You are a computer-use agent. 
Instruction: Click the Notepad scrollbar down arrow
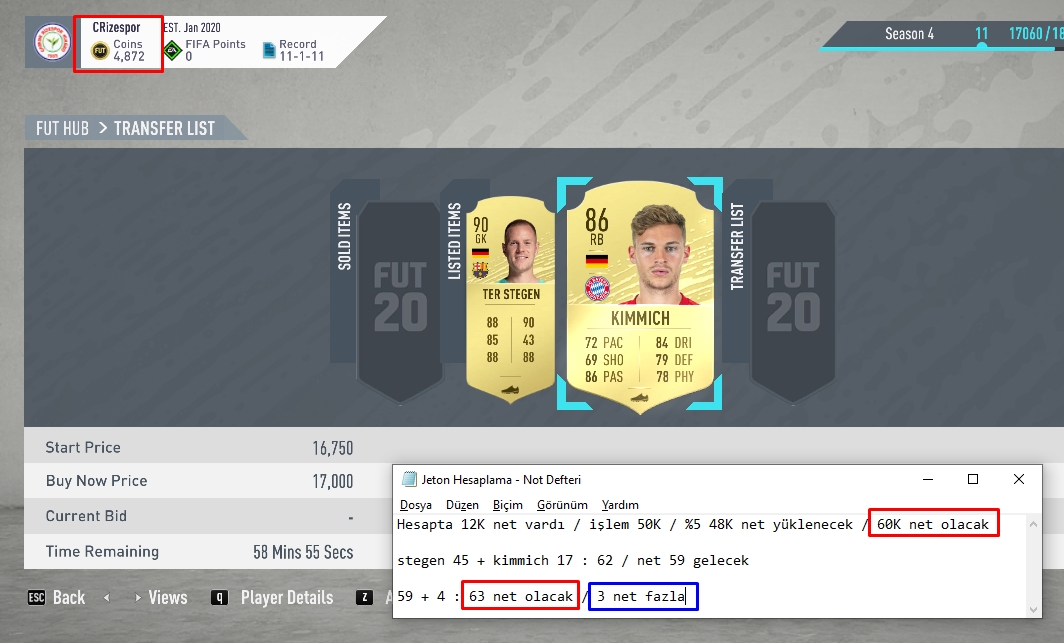(x=1033, y=609)
